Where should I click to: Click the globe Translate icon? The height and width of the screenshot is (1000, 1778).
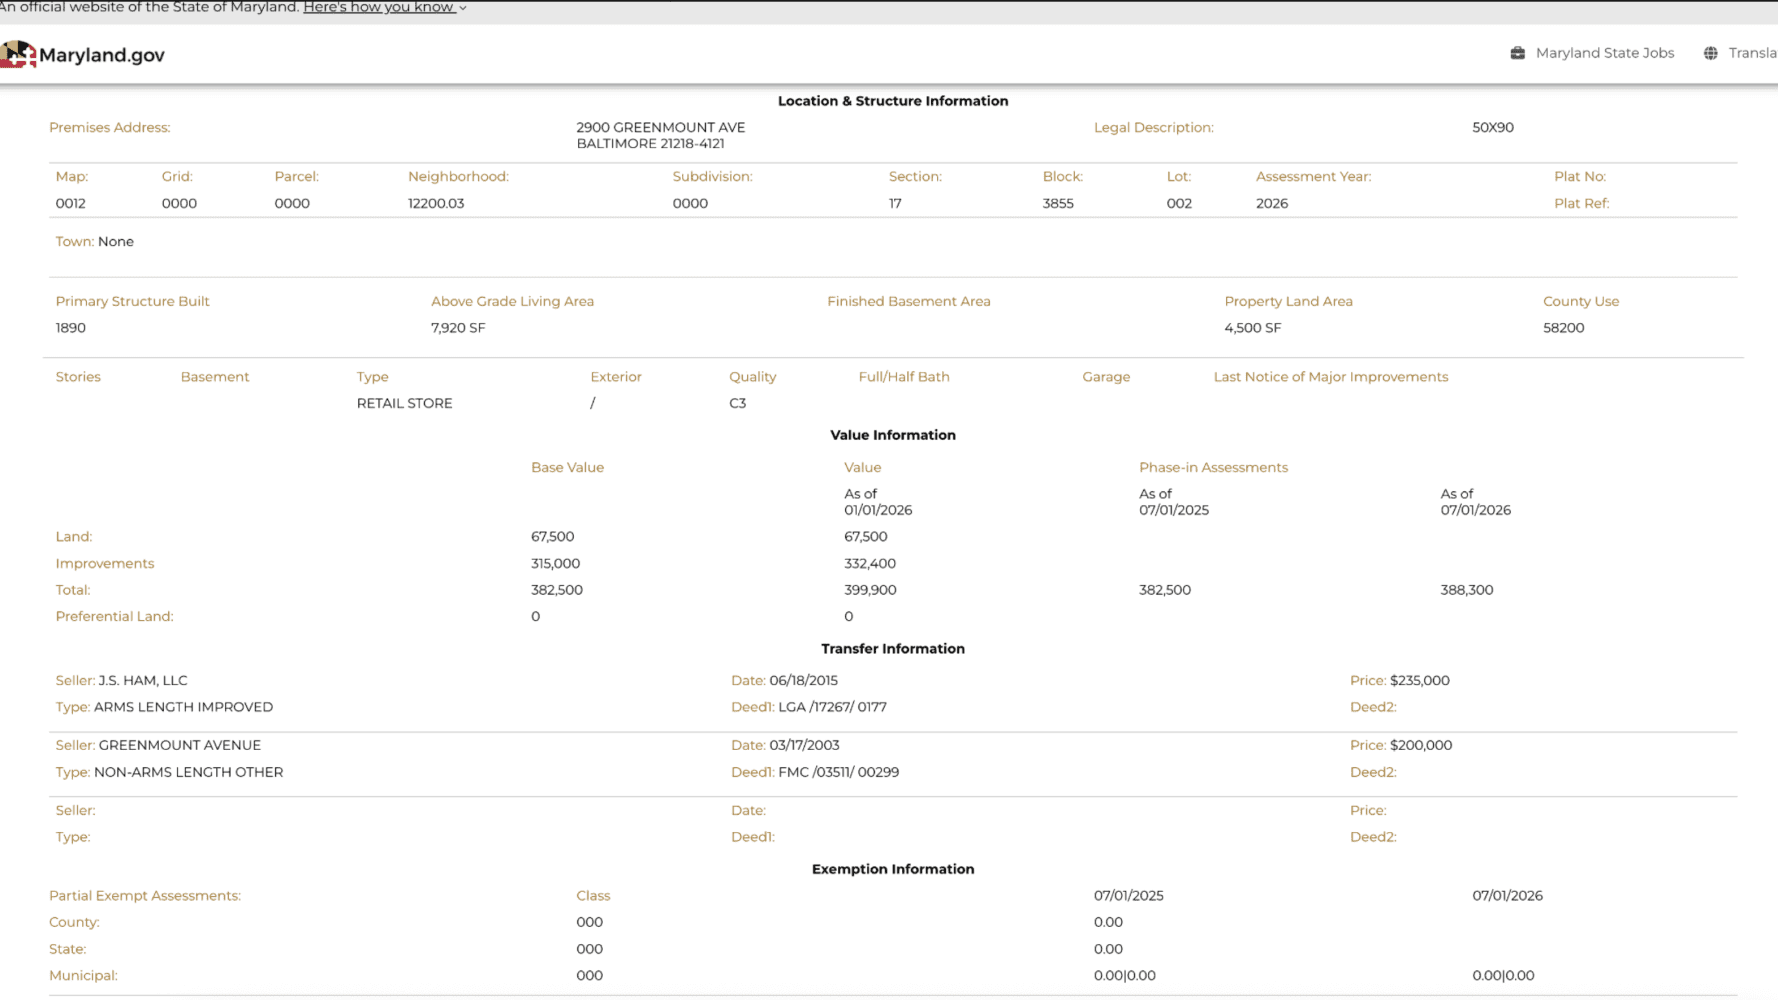click(x=1711, y=53)
